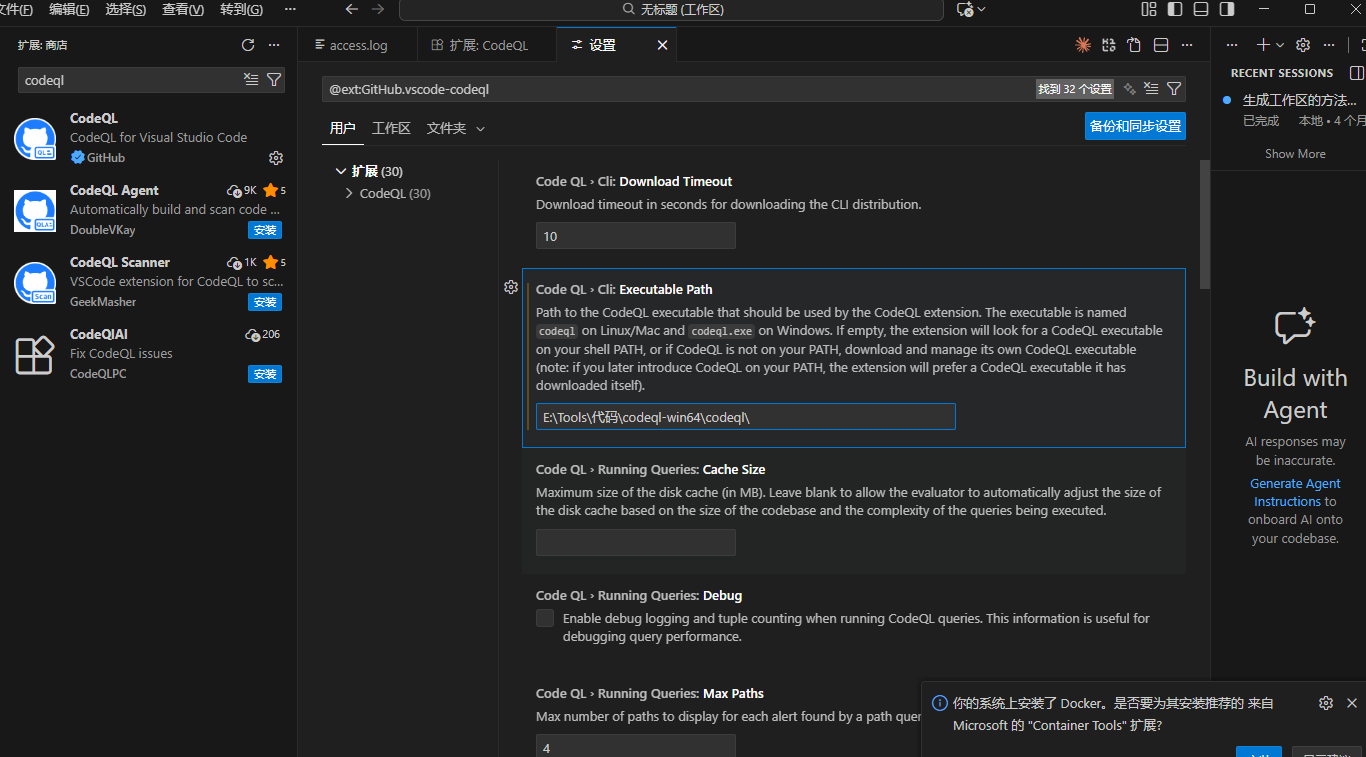Click the 备份和同步设置 button
Screen dimensions: 1366x757
pyautogui.click(x=1135, y=126)
